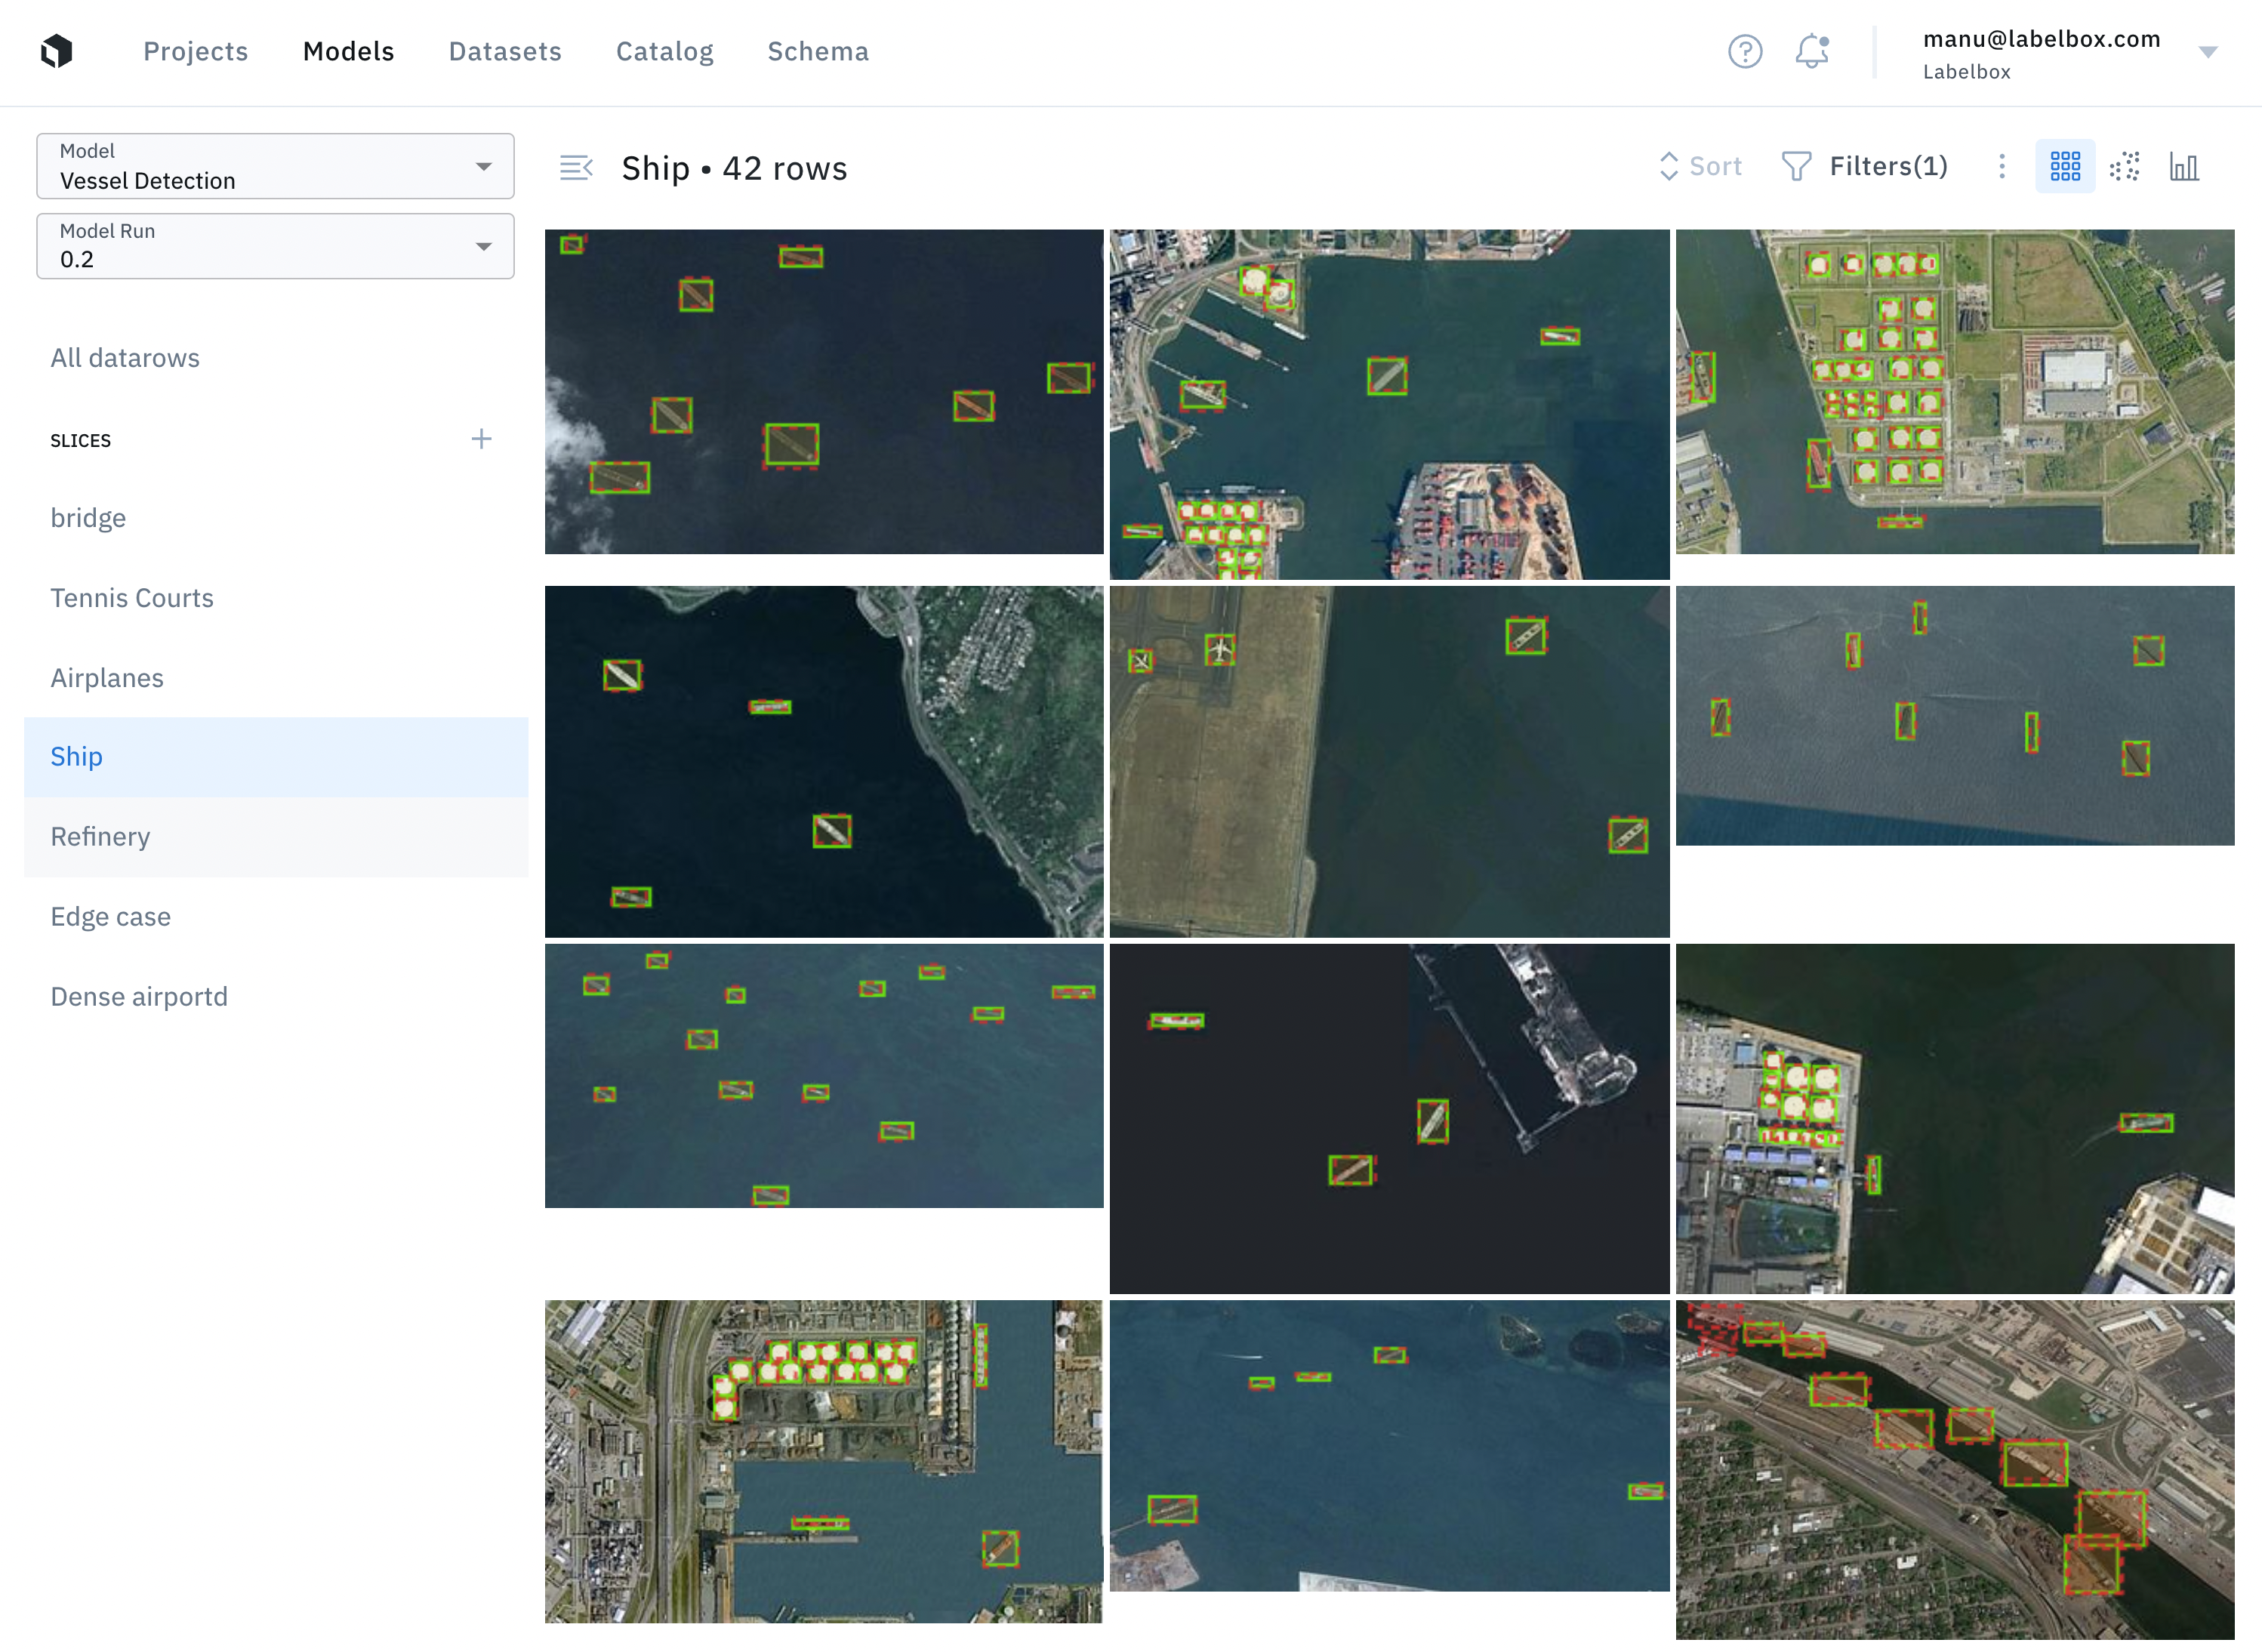This screenshot has width=2262, height=1652.
Task: Collapse the sidebar panel icon
Action: (x=576, y=167)
